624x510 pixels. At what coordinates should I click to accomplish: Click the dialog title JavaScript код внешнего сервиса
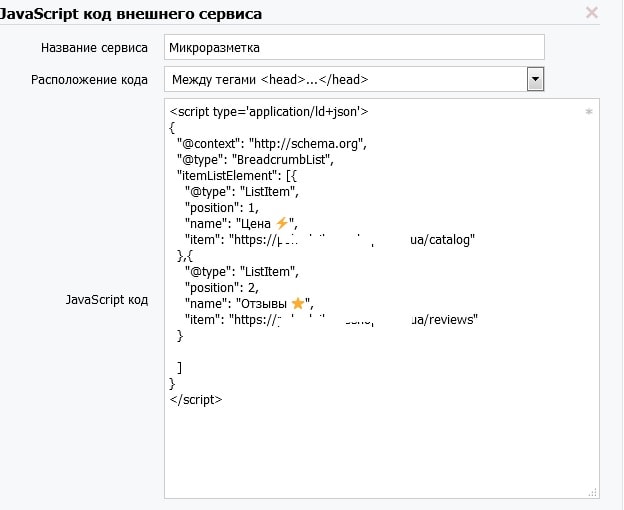tap(133, 13)
